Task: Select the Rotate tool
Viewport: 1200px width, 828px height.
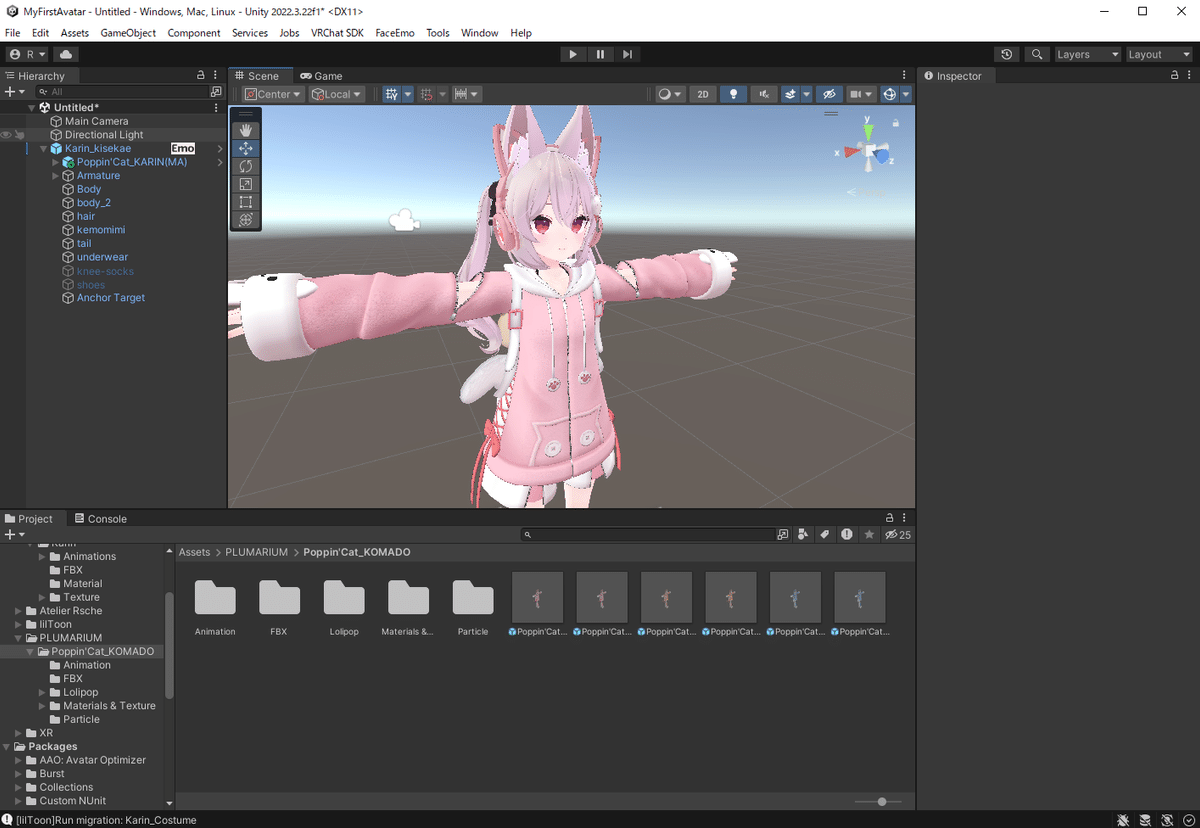Action: pos(246,166)
